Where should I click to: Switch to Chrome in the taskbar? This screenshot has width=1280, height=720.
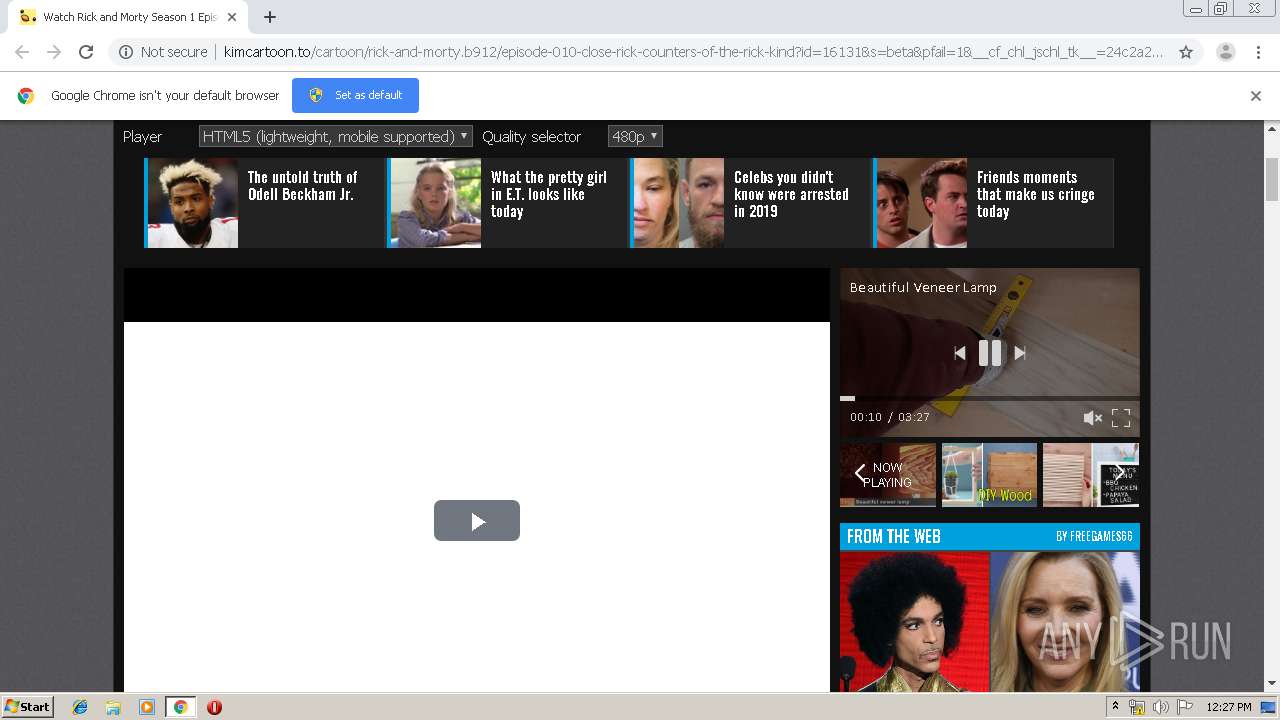180,707
